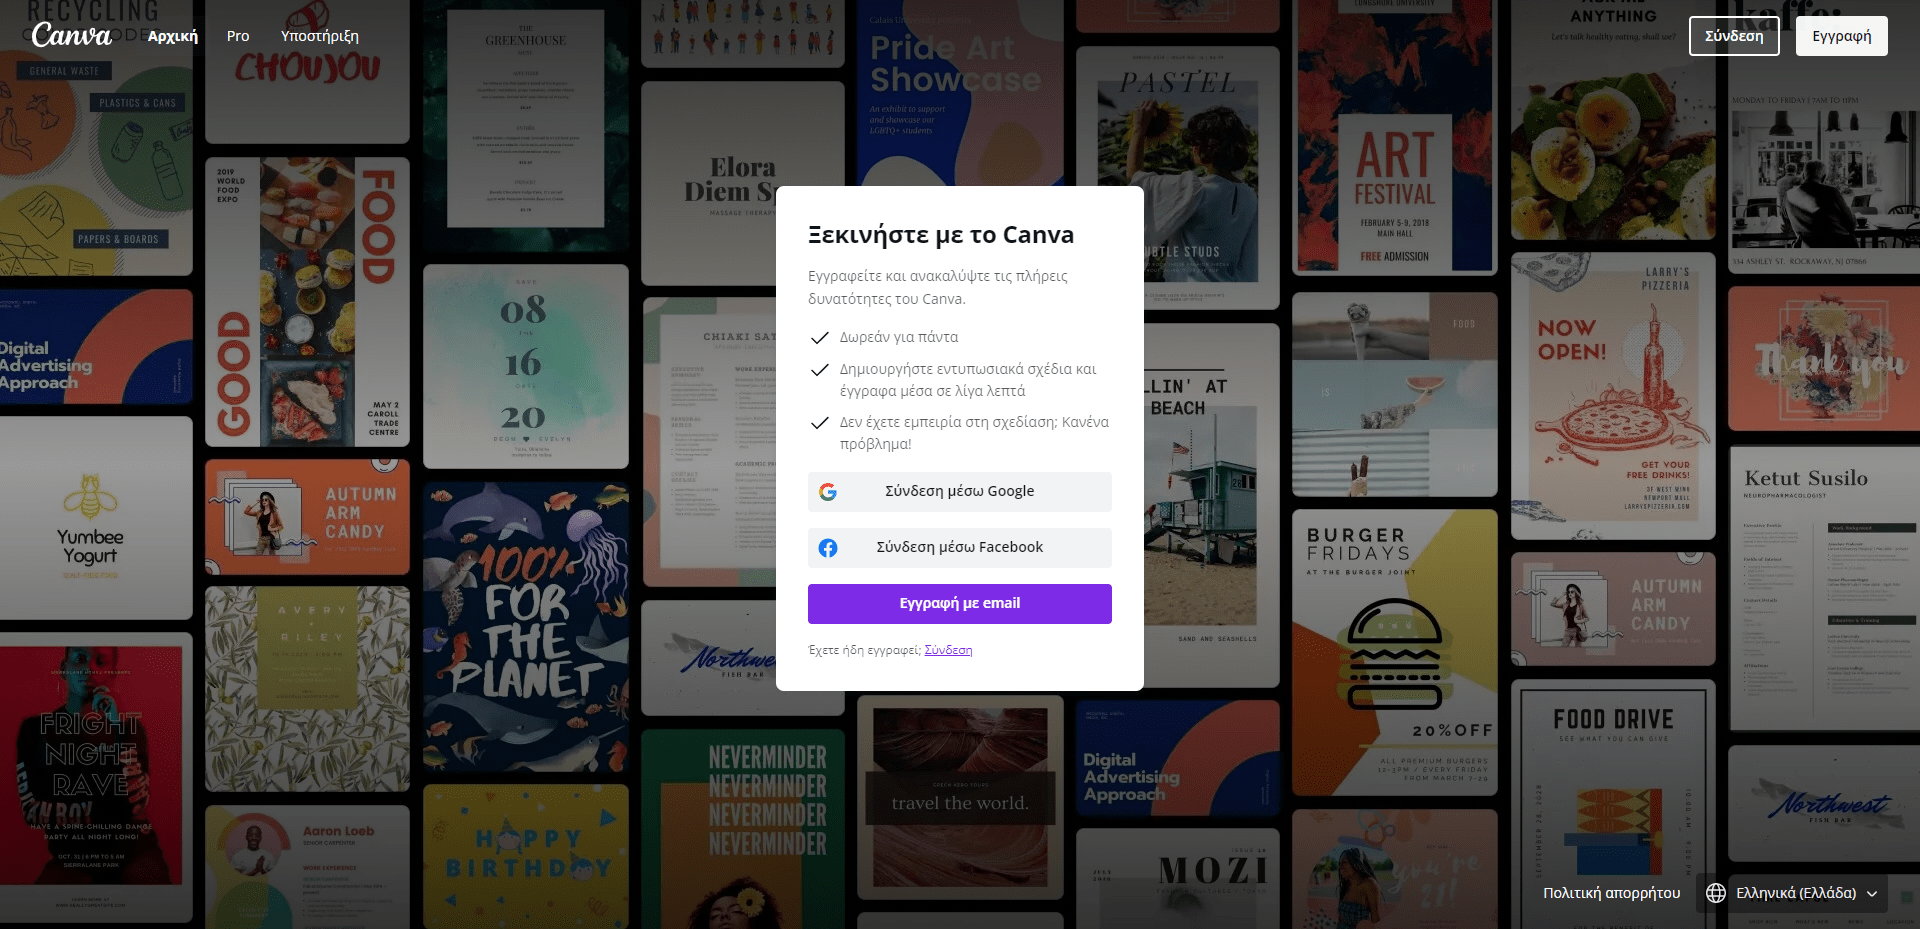Image resolution: width=1920 pixels, height=929 pixels.
Task: Click the purple Εγγραφή με email button
Action: [960, 604]
